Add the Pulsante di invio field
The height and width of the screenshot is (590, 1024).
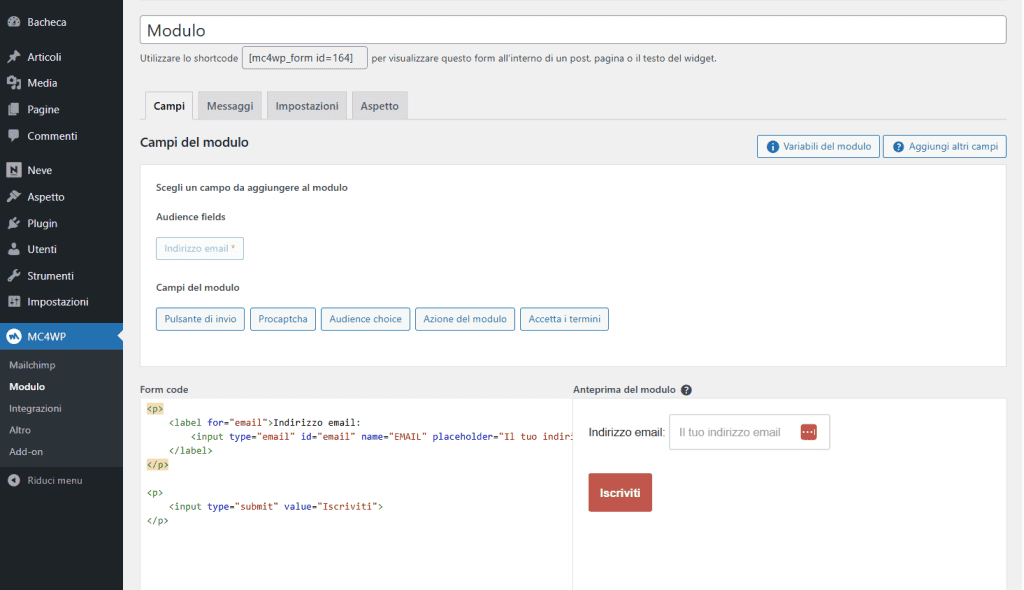coord(200,319)
